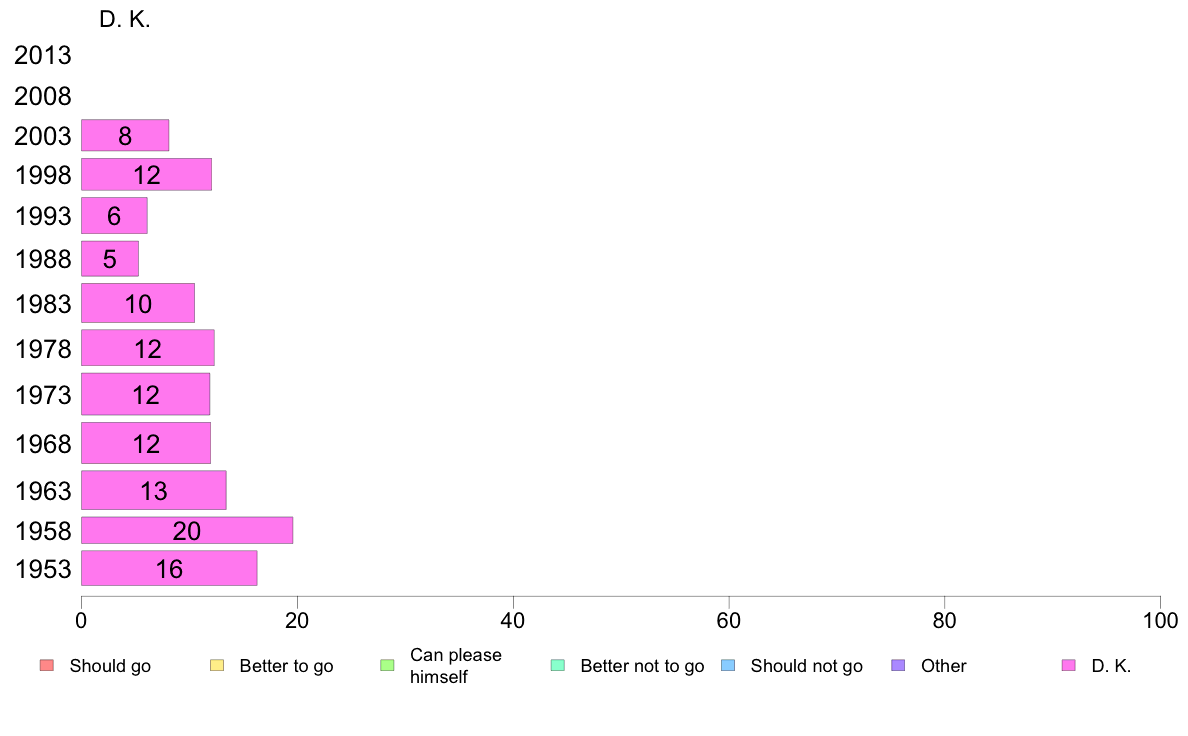The image size is (1188, 736).
Task: Click the Should not go legend label
Action: [807, 666]
